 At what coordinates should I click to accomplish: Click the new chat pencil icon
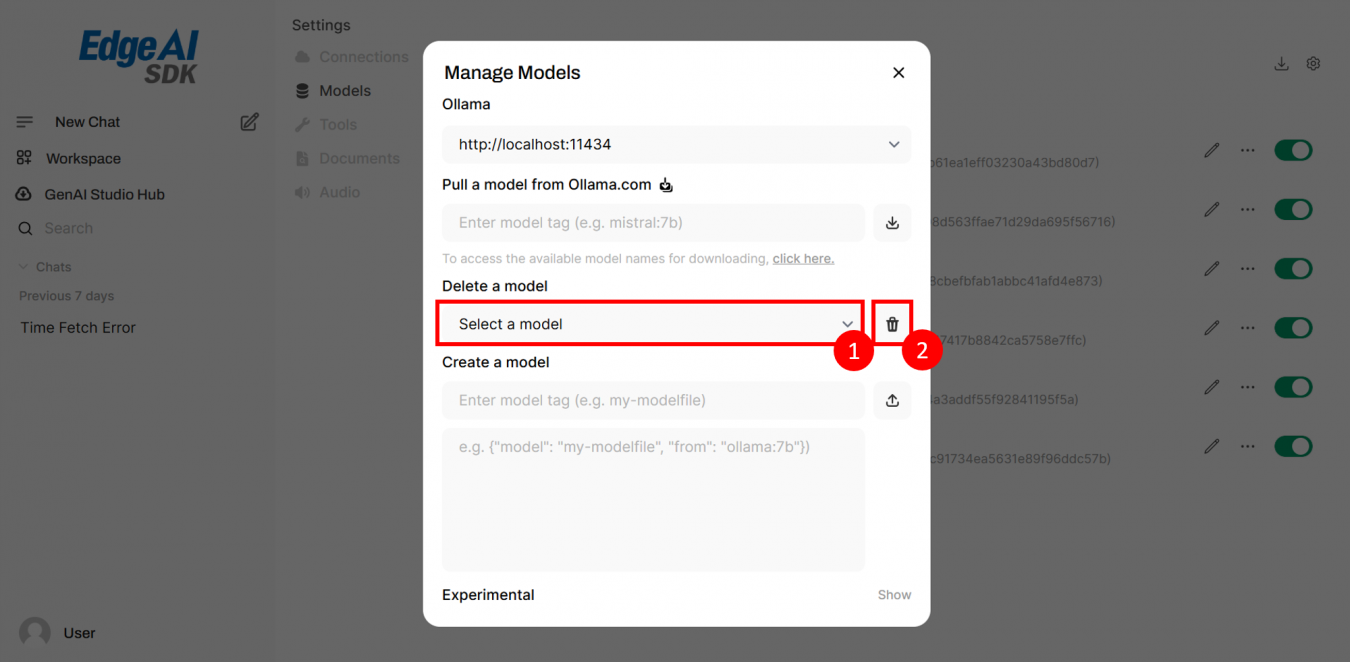[249, 122]
